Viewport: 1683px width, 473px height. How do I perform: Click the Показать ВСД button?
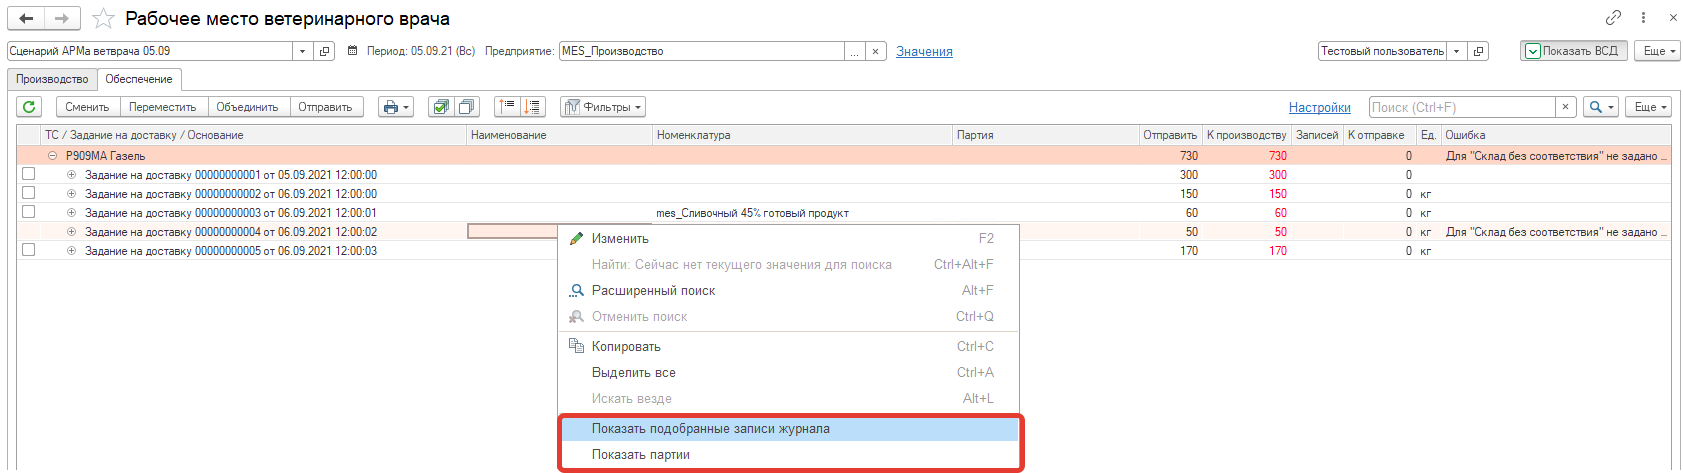1573,51
